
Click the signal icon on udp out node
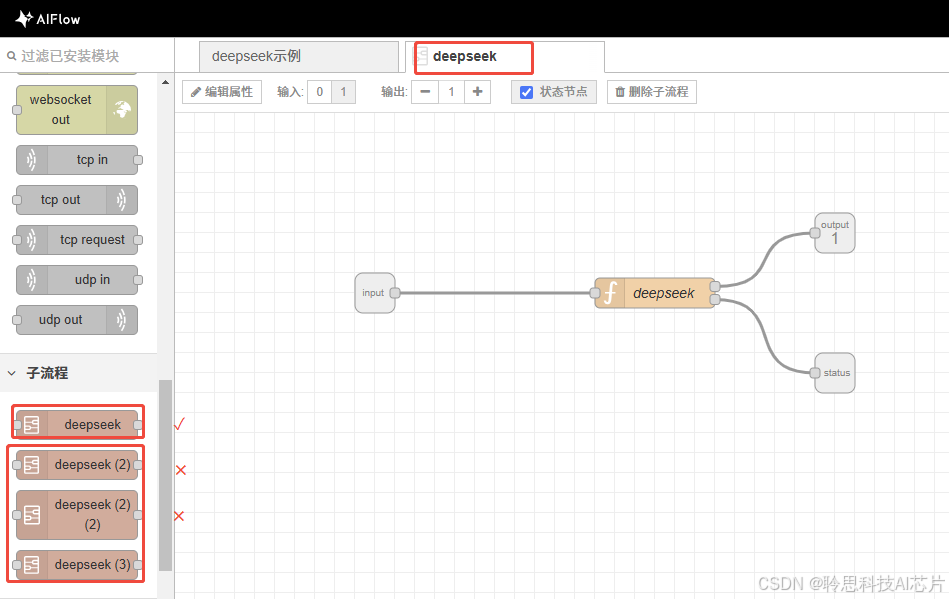tap(122, 319)
